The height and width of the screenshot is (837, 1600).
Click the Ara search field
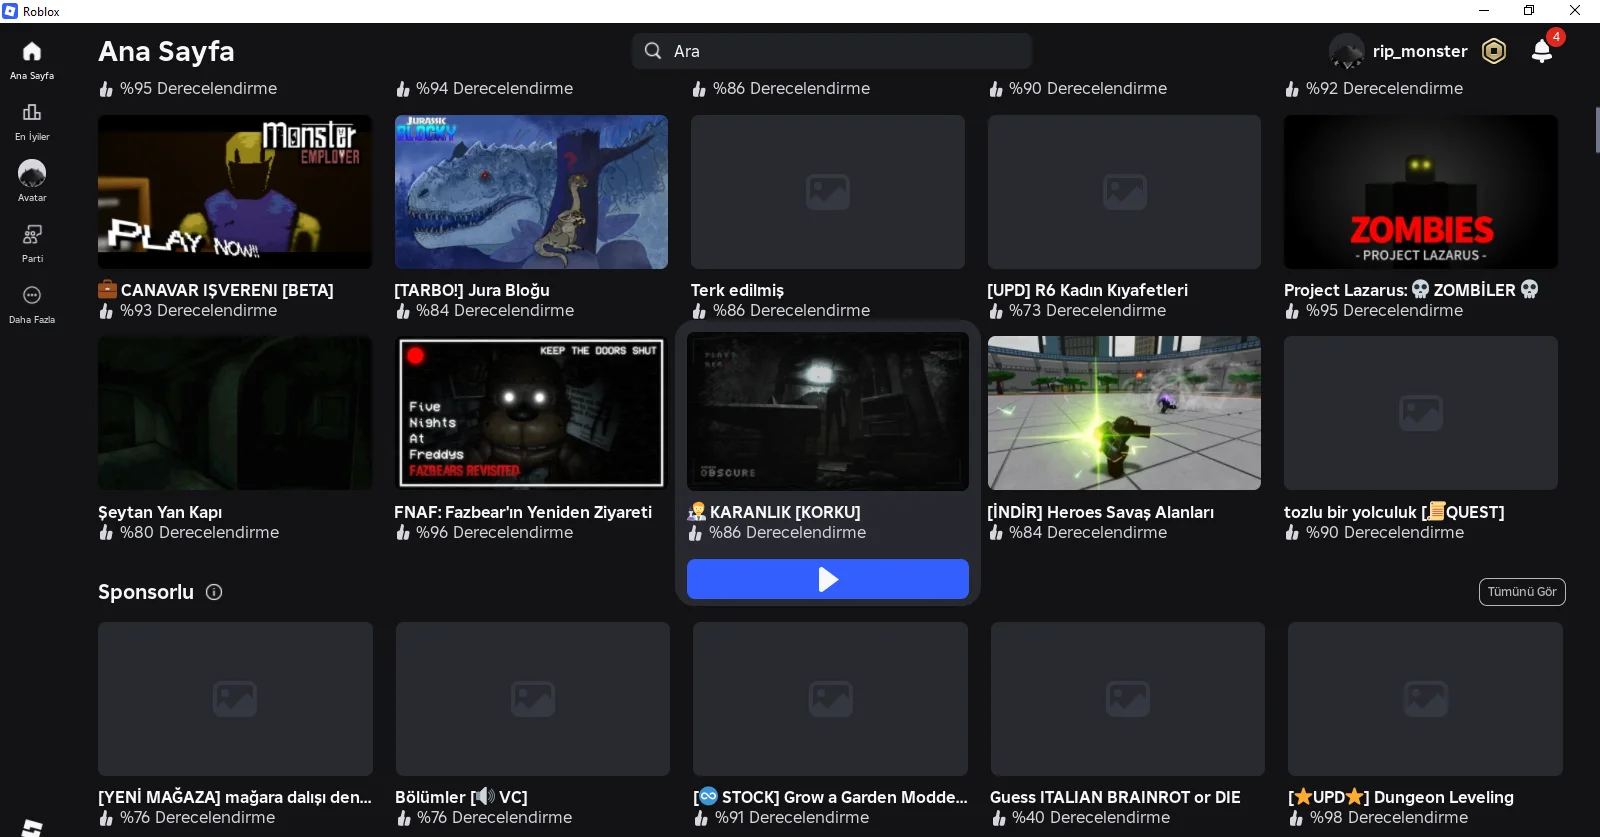832,51
